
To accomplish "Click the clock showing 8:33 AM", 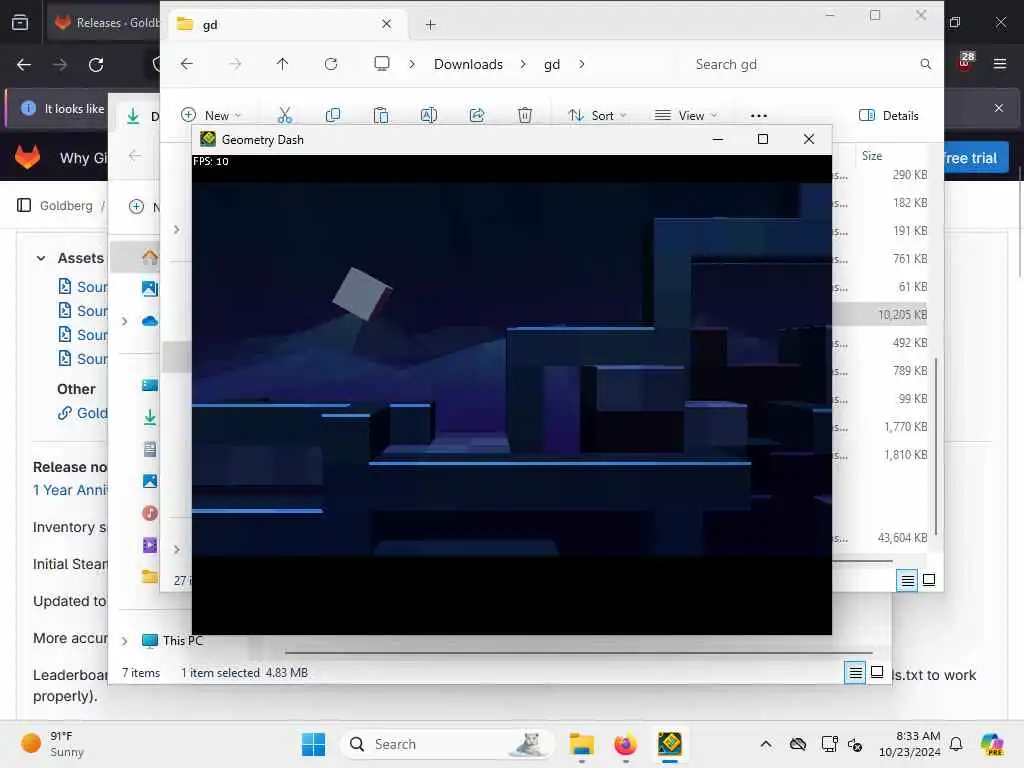I will (x=910, y=744).
